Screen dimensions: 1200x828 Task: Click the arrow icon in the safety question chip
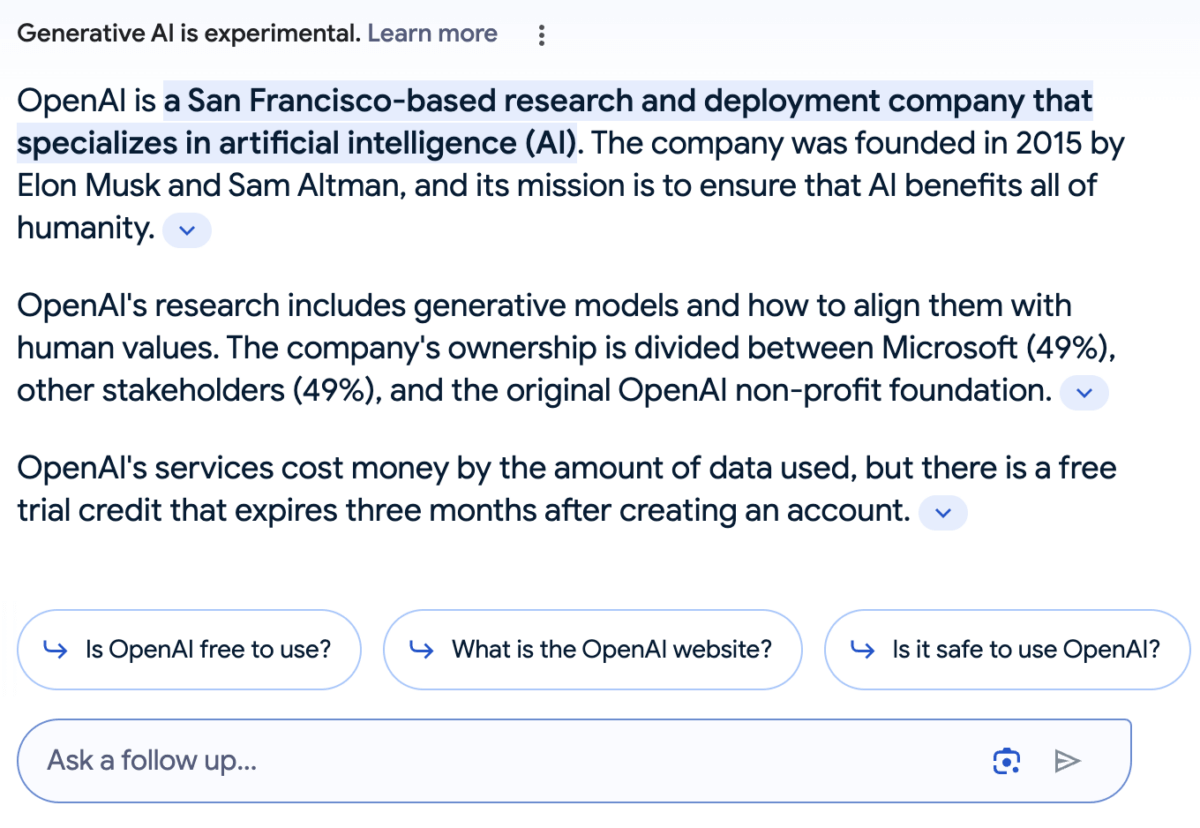pyautogui.click(x=861, y=649)
